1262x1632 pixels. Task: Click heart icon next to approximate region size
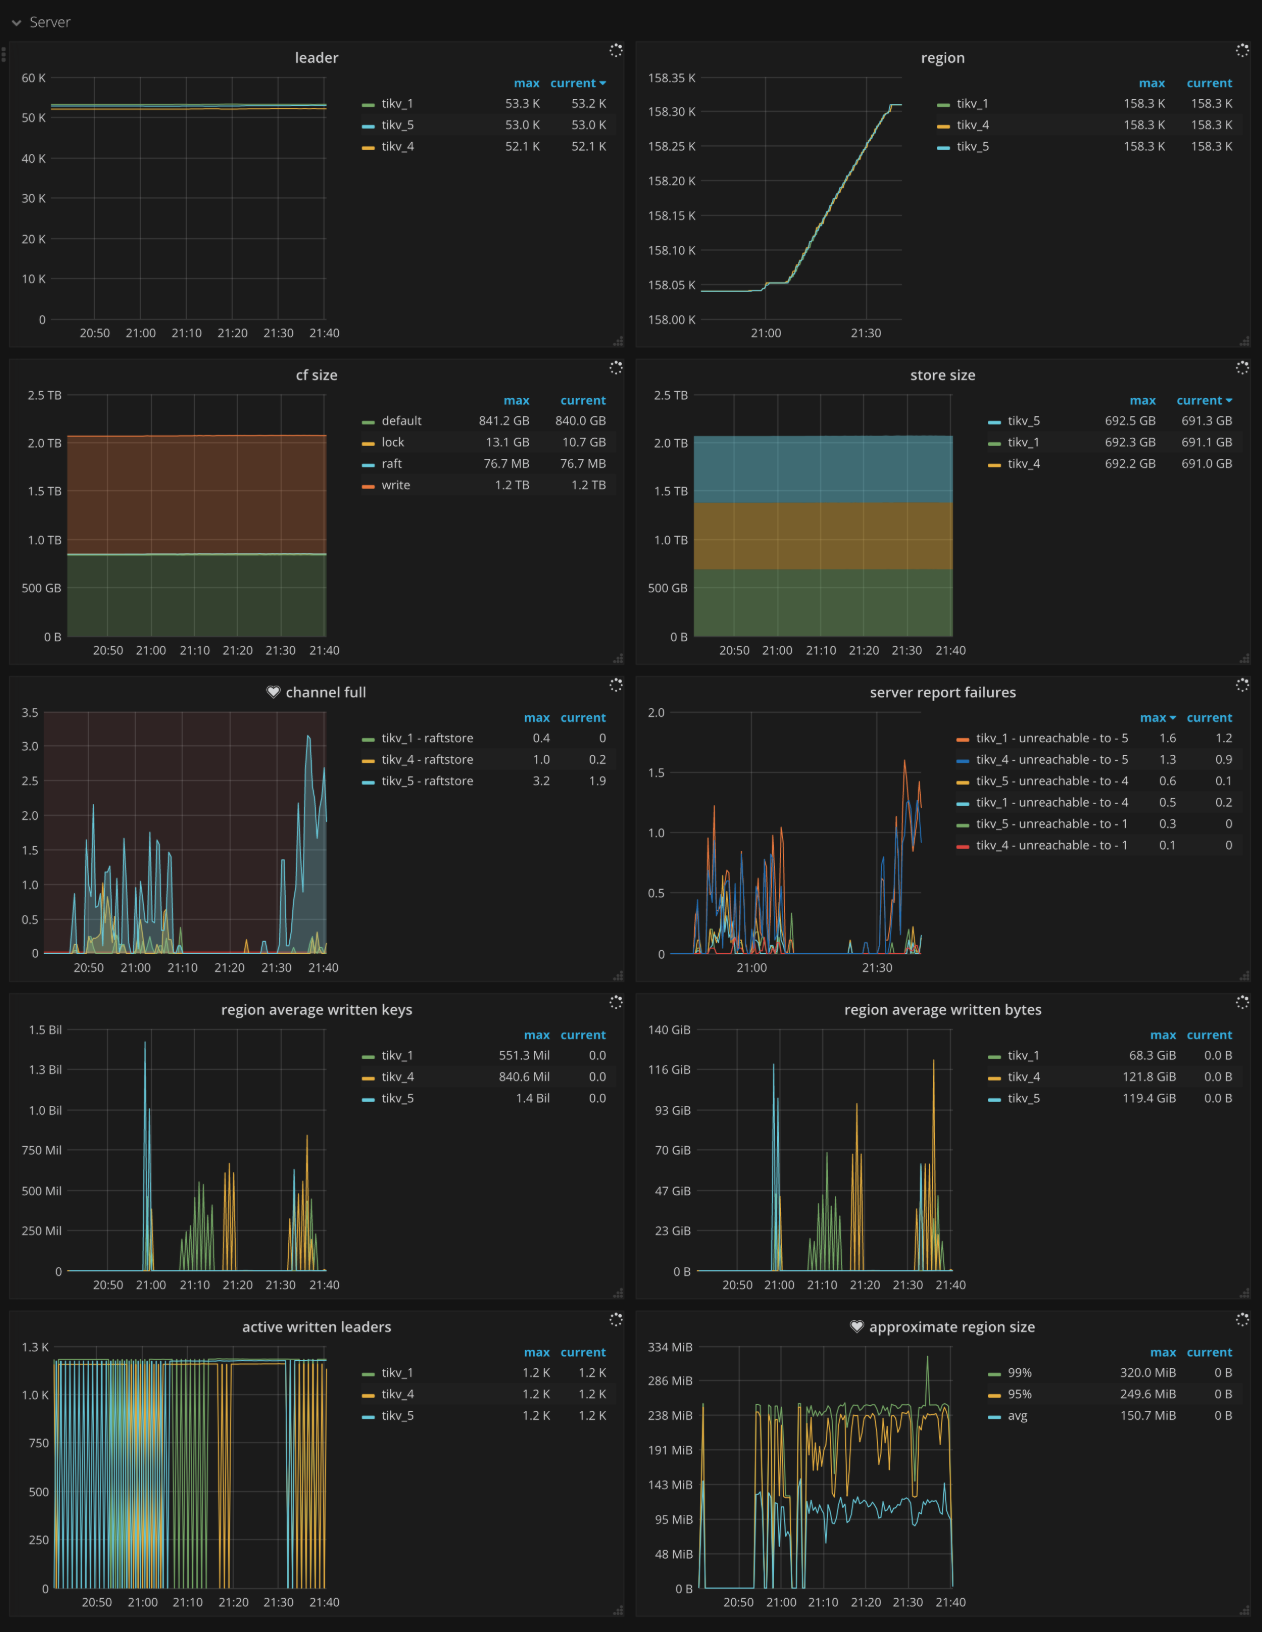856,1327
